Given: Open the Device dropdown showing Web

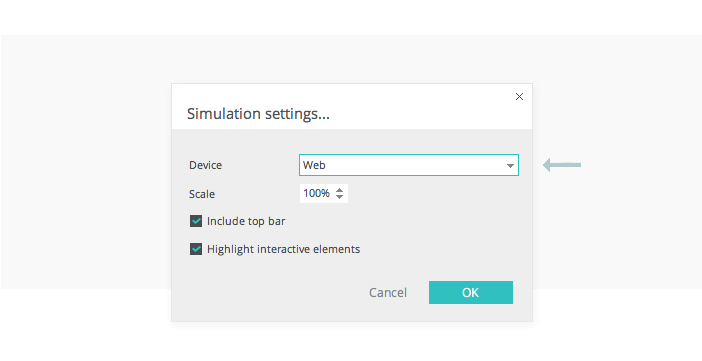Looking at the screenshot, I should click(409, 165).
